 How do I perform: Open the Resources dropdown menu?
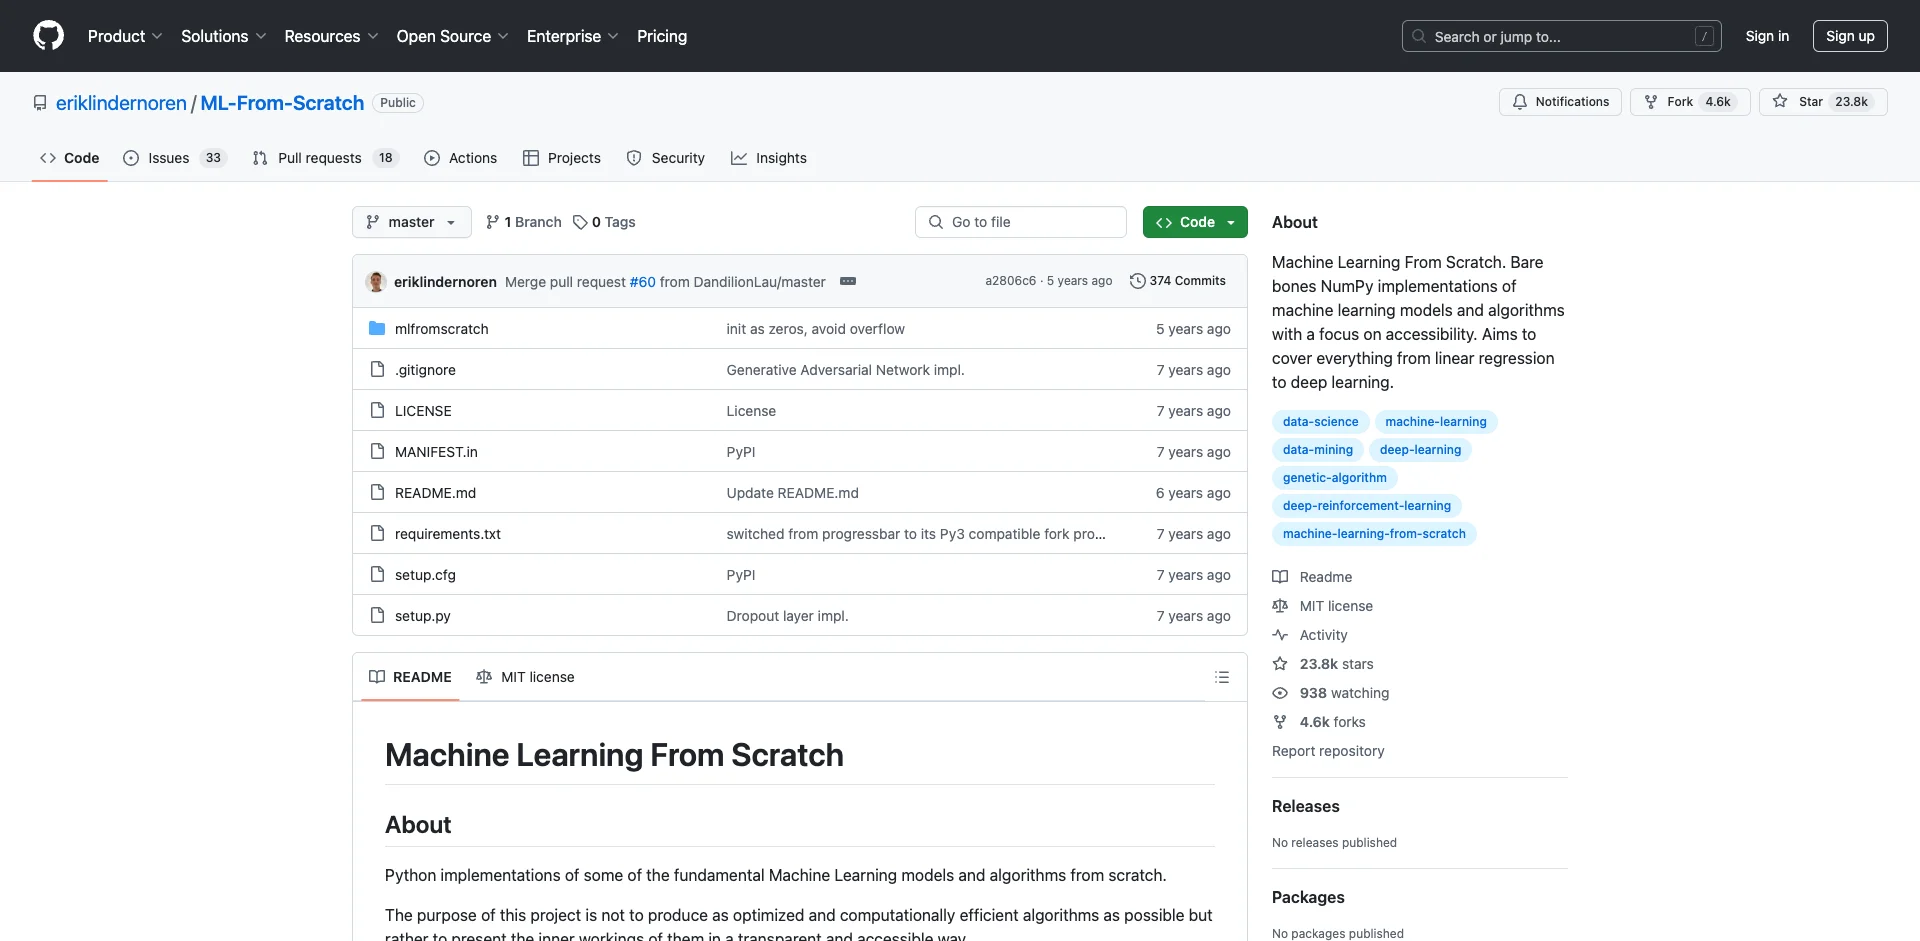(331, 36)
